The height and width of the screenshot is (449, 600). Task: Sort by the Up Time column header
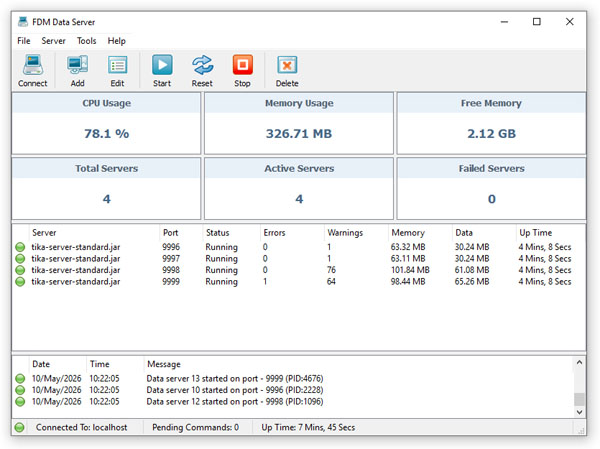pyautogui.click(x=550, y=233)
